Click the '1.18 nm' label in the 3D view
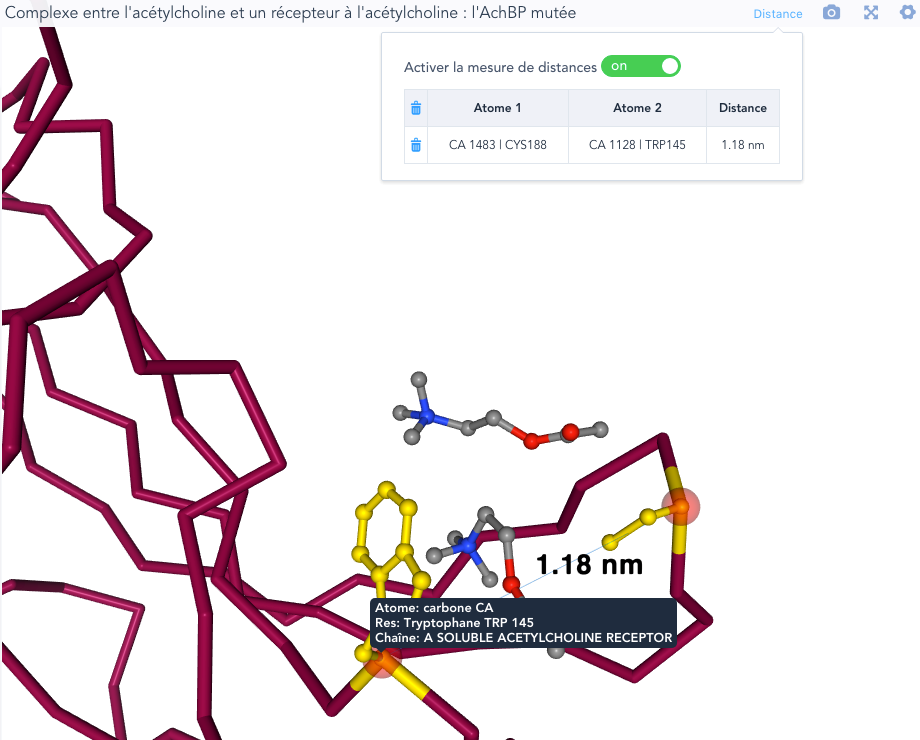This screenshot has width=920, height=740. (590, 565)
